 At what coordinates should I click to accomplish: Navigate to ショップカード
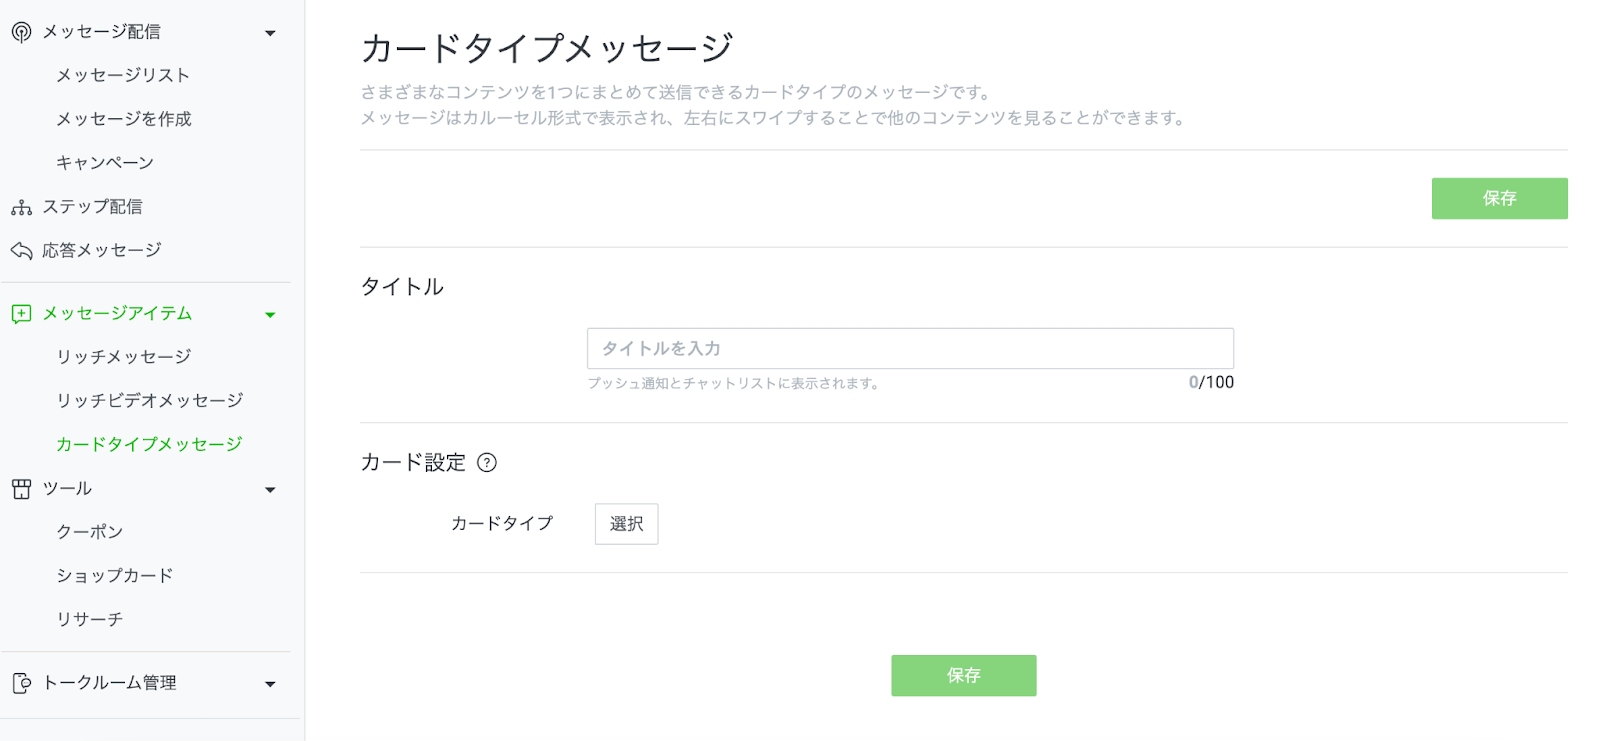[115, 576]
